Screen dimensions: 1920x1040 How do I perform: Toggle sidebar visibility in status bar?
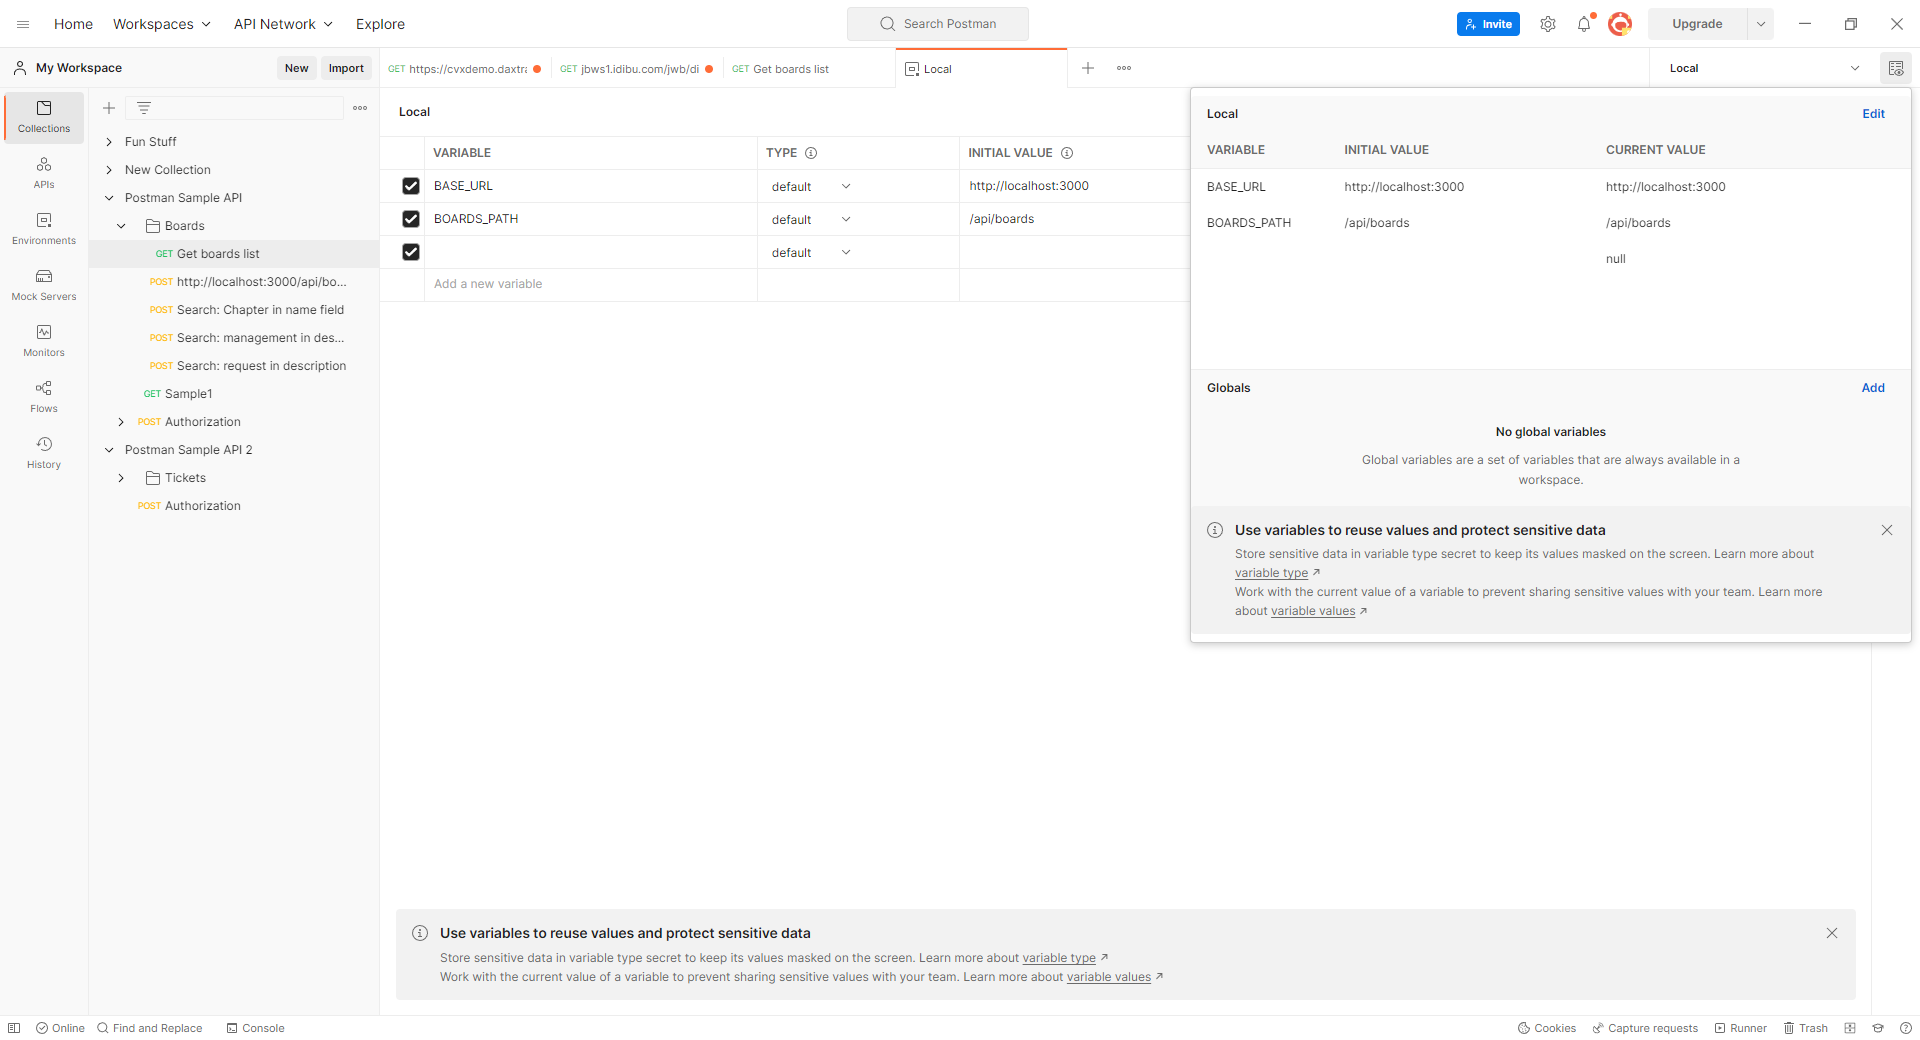tap(14, 1028)
